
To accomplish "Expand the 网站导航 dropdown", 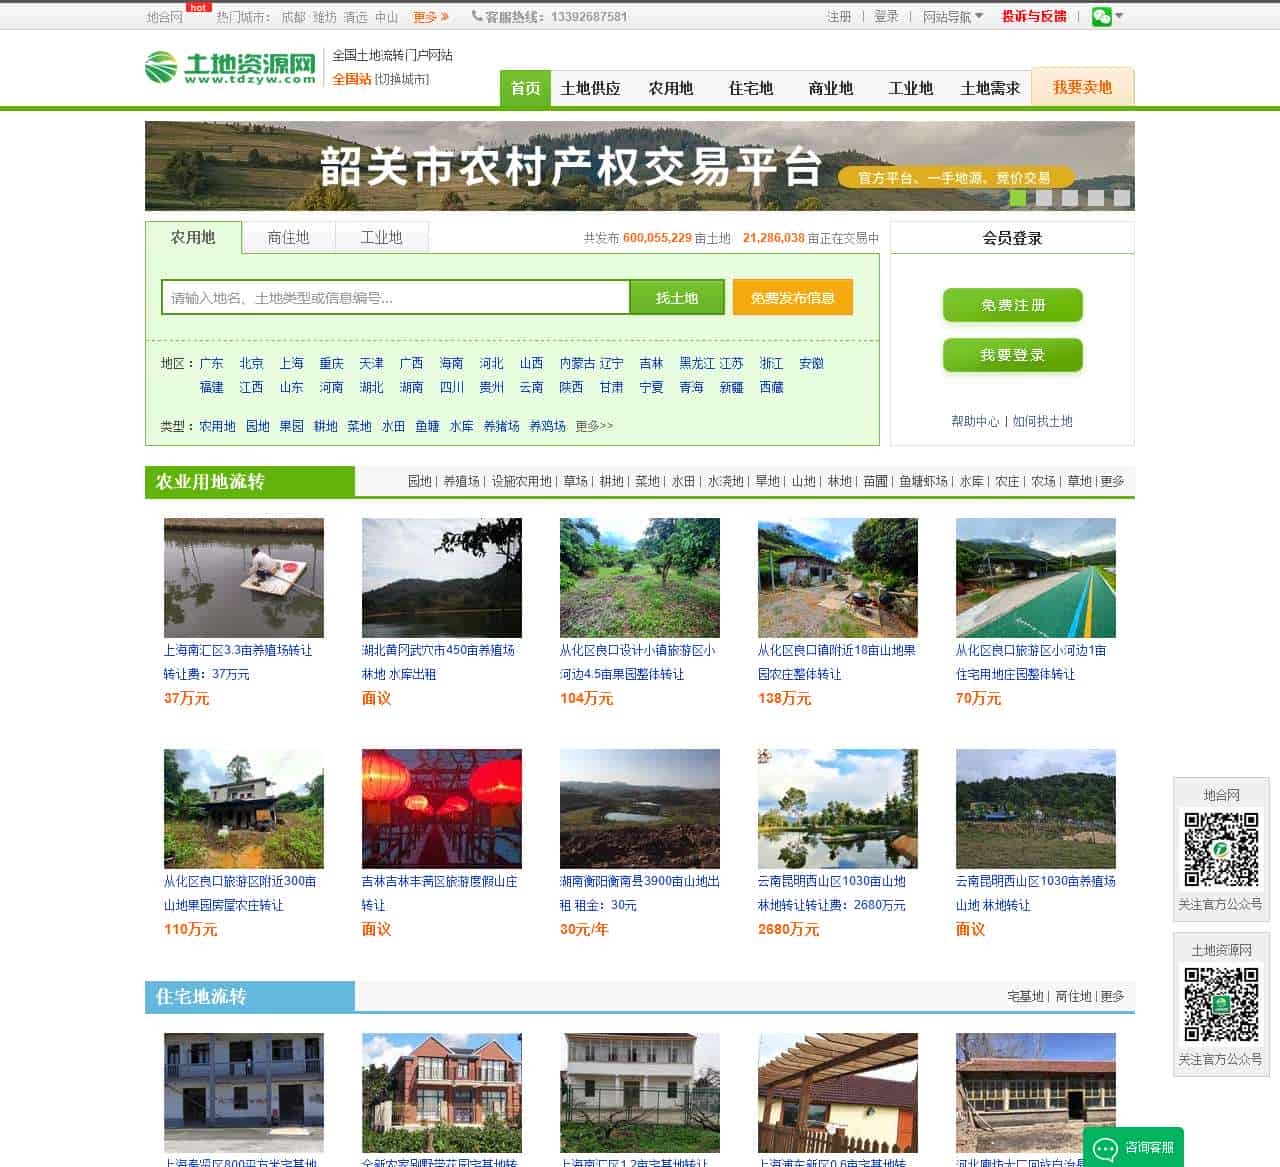I will coord(953,16).
